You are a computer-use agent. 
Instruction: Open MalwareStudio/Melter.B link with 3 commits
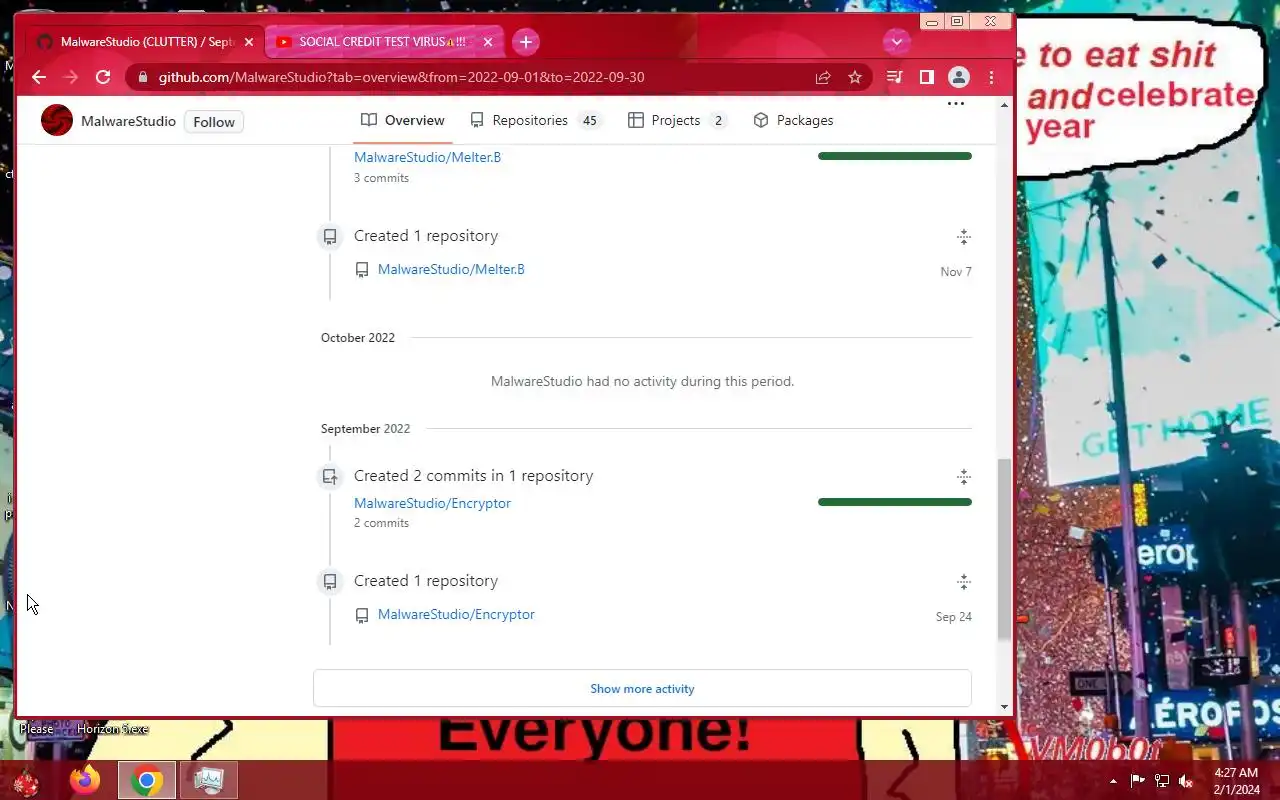coord(427,157)
